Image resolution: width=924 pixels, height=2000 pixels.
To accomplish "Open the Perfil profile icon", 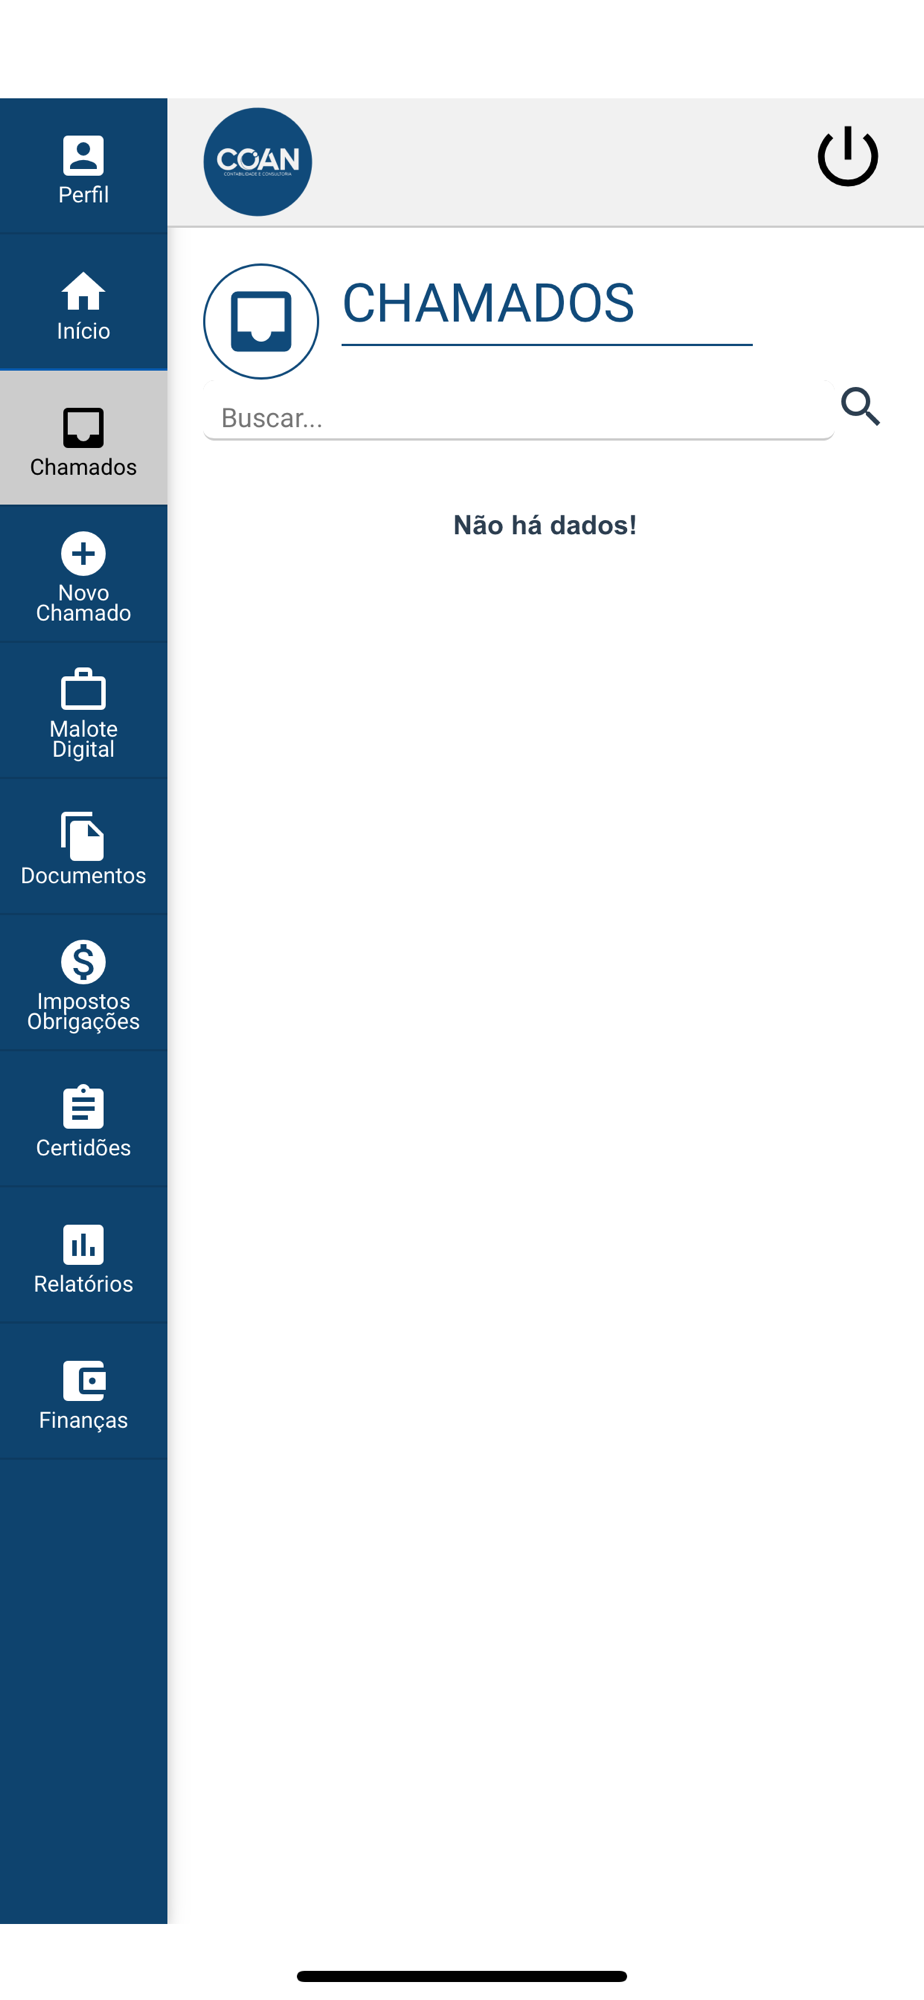I will click(x=83, y=155).
